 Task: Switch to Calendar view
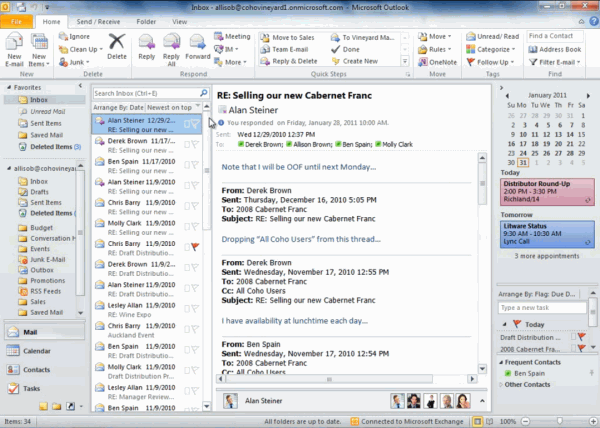36,351
